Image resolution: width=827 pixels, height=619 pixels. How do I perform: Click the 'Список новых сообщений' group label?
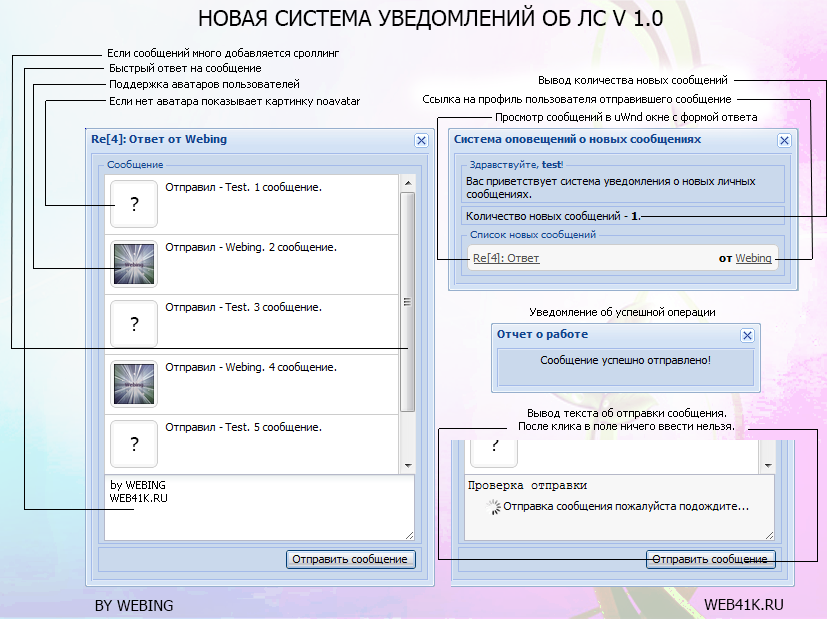533,235
